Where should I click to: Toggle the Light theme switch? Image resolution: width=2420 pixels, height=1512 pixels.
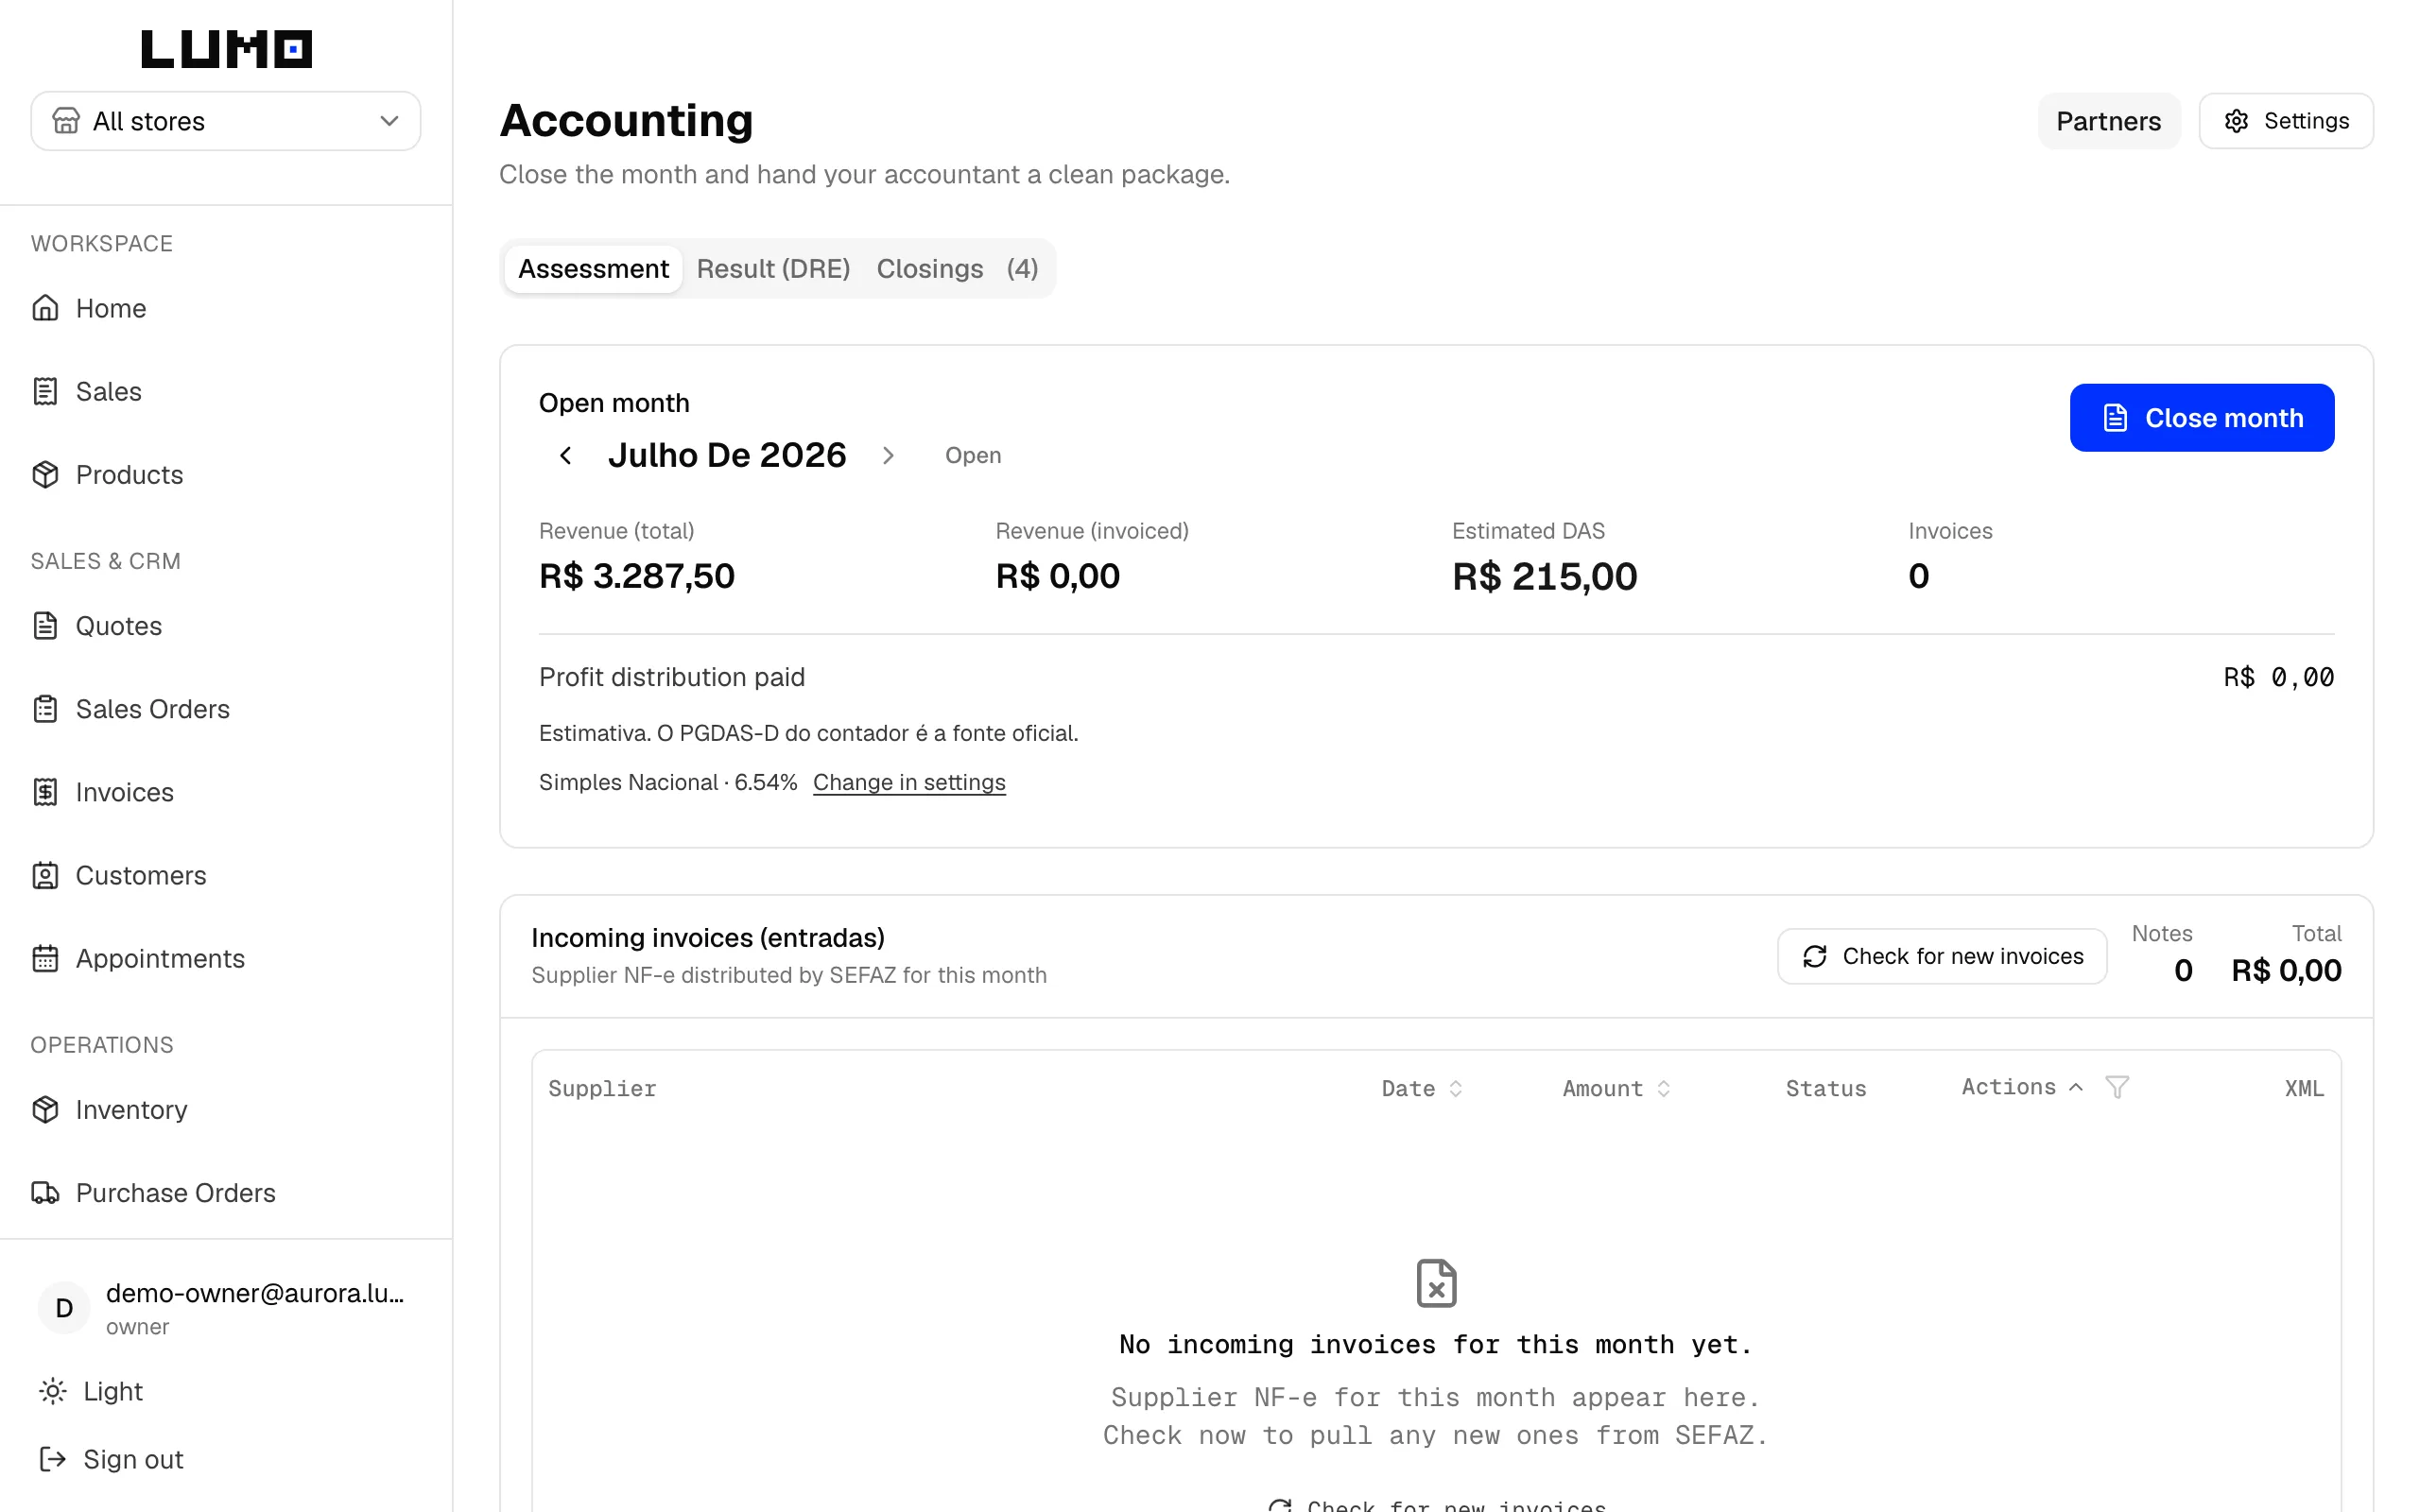(x=91, y=1391)
